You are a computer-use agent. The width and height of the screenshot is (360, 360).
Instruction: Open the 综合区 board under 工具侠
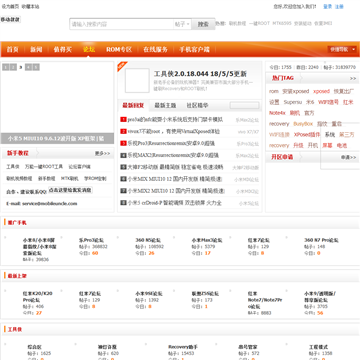34,347
